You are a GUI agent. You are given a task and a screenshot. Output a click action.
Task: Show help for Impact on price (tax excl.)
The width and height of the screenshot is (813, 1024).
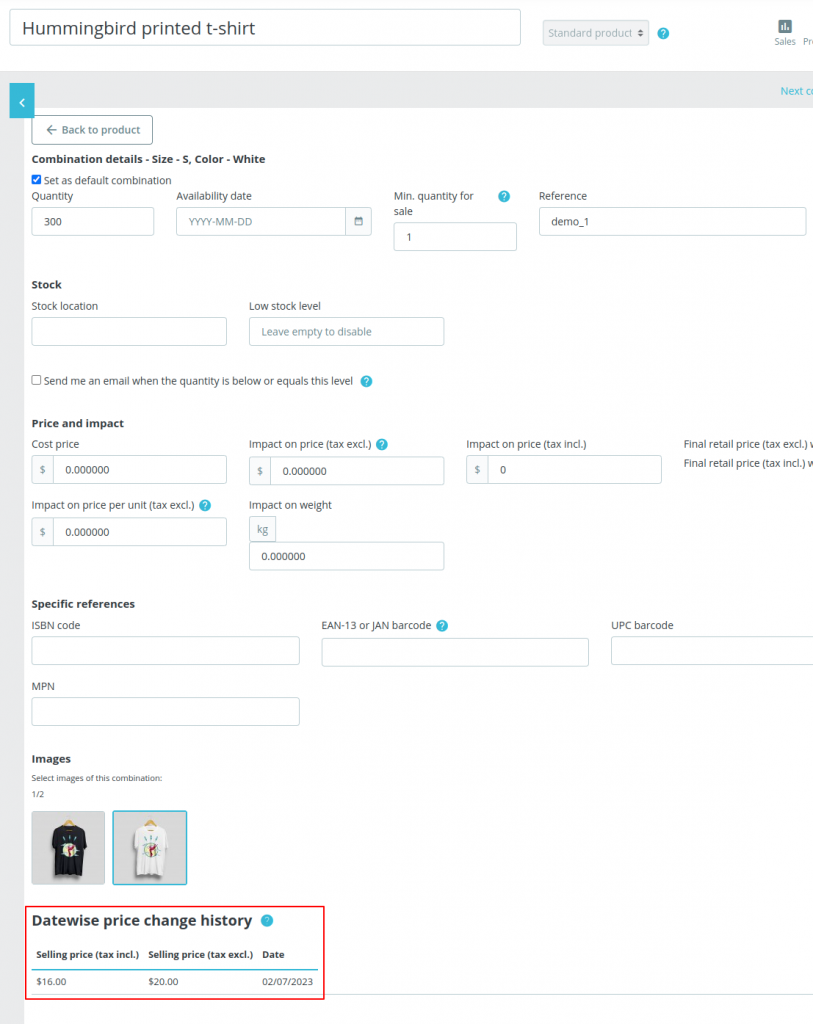pyautogui.click(x=382, y=445)
